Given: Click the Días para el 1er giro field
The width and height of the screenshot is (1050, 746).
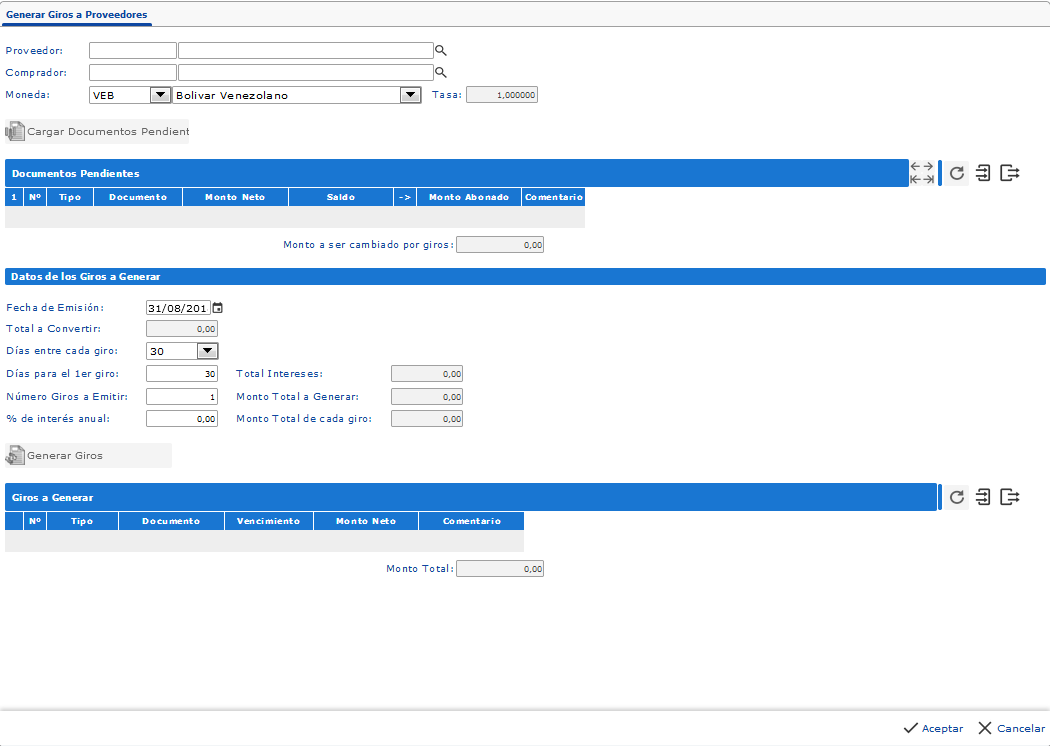Looking at the screenshot, I should (182, 374).
